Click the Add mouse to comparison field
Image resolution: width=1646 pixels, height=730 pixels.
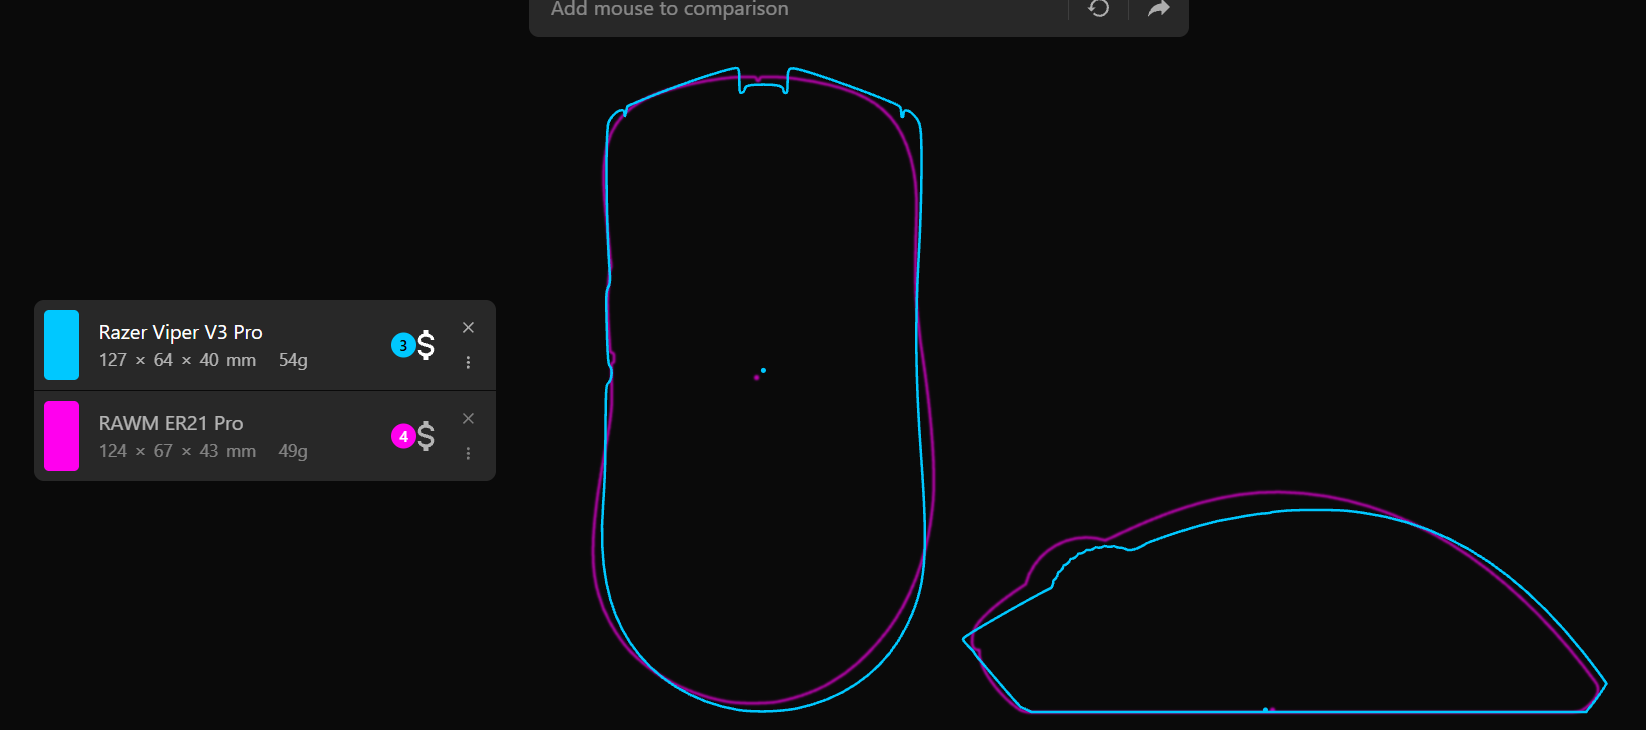(x=800, y=10)
